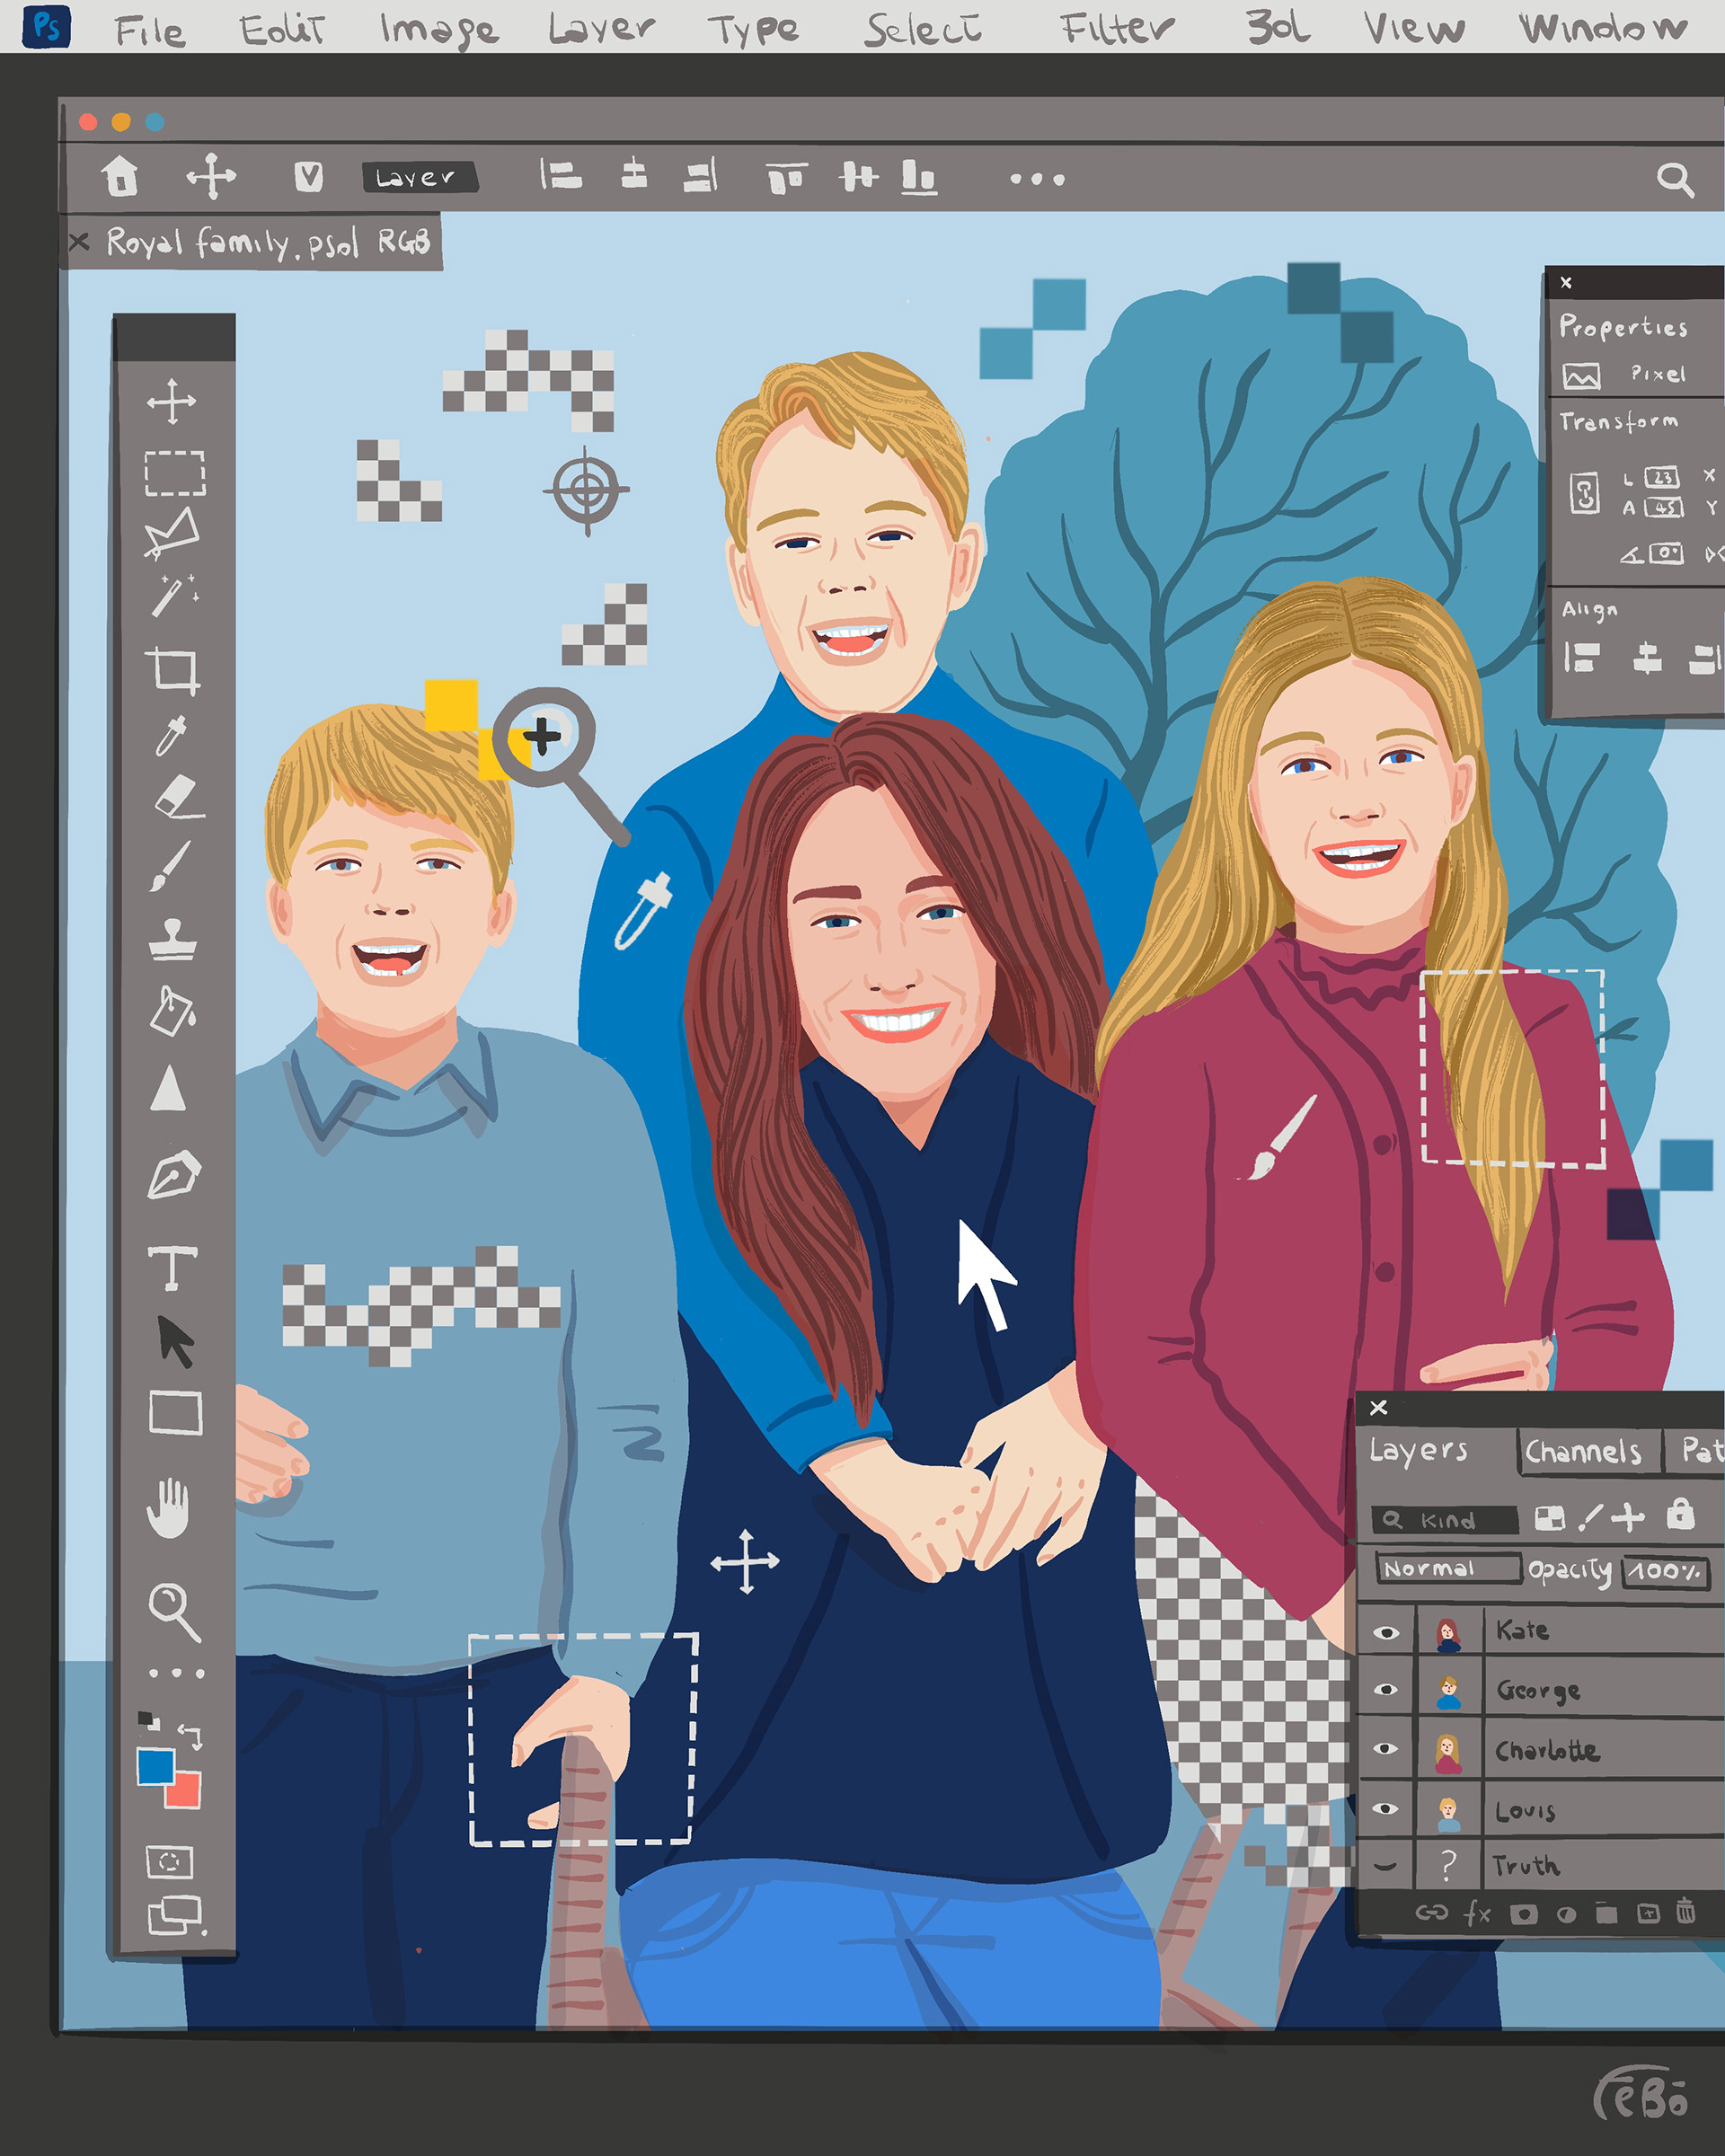Viewport: 1725px width, 2156px height.
Task: Open the Filter menu
Action: (x=1116, y=28)
